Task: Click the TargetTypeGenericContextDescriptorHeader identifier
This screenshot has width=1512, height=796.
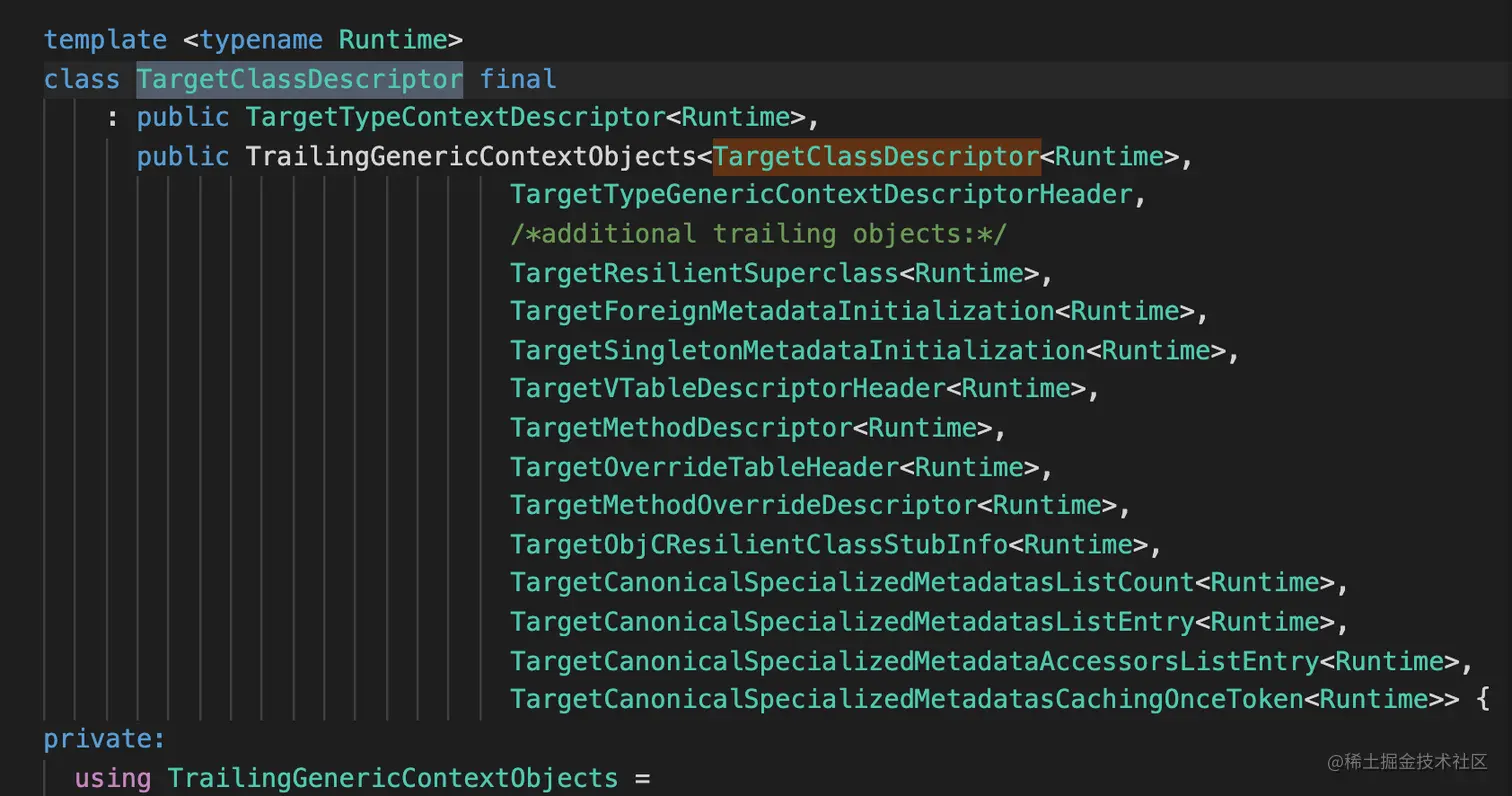Action: click(x=817, y=194)
